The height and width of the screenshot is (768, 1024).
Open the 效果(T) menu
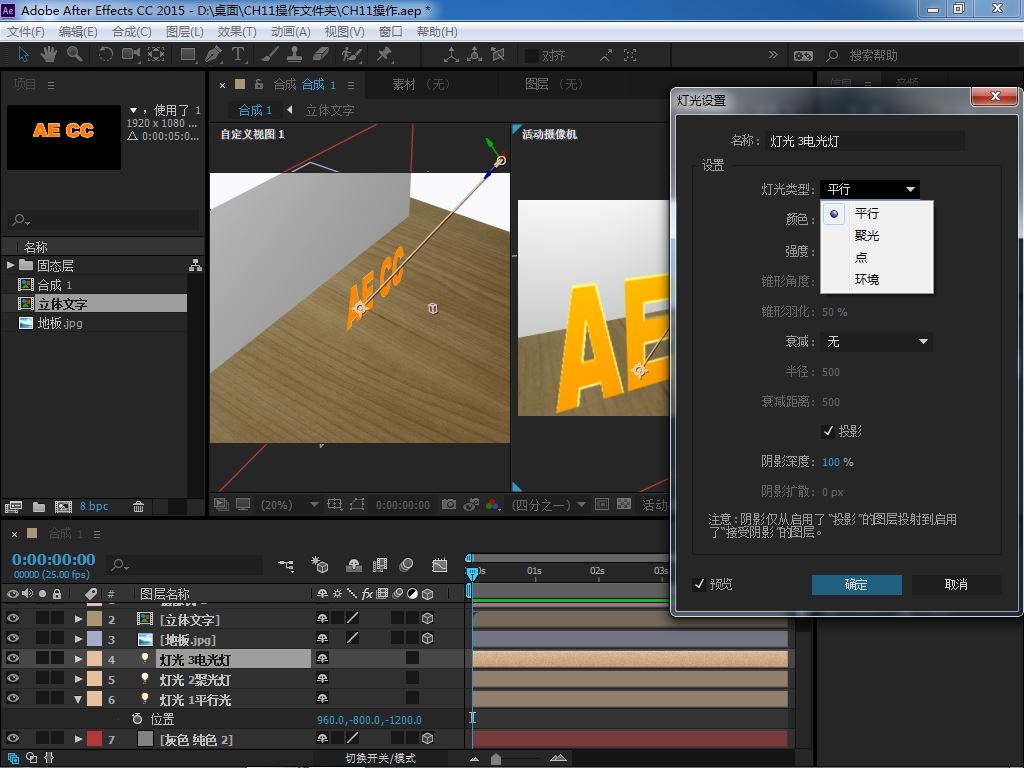(x=236, y=31)
